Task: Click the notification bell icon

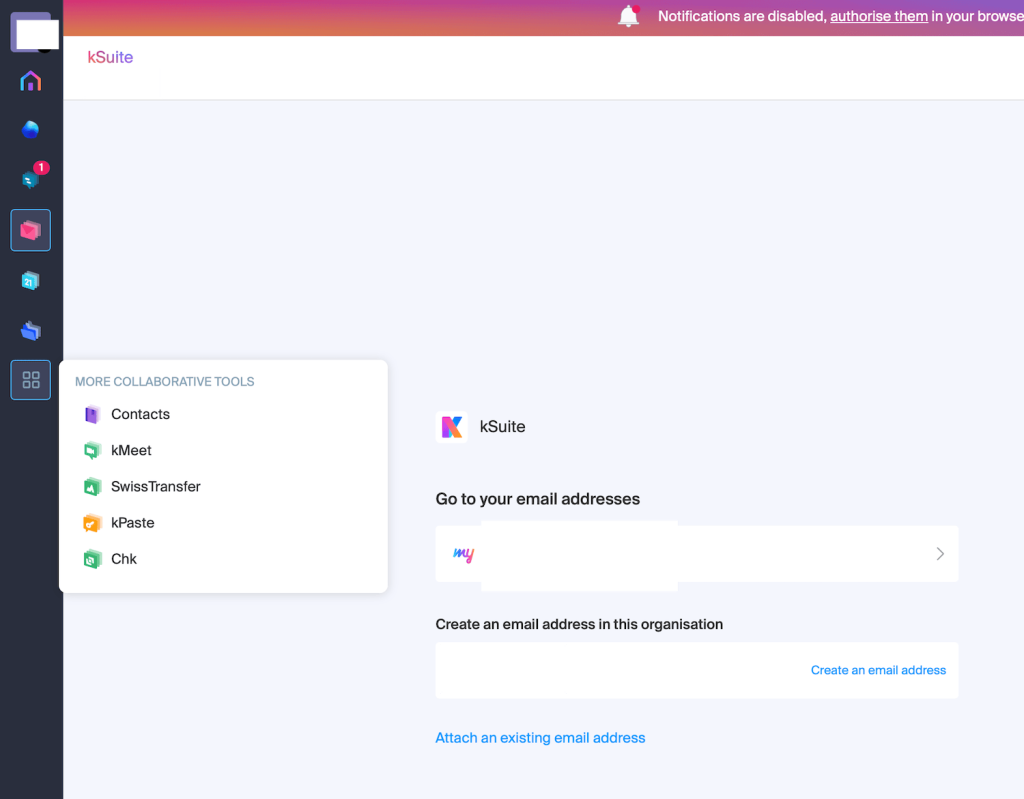Action: [x=628, y=16]
